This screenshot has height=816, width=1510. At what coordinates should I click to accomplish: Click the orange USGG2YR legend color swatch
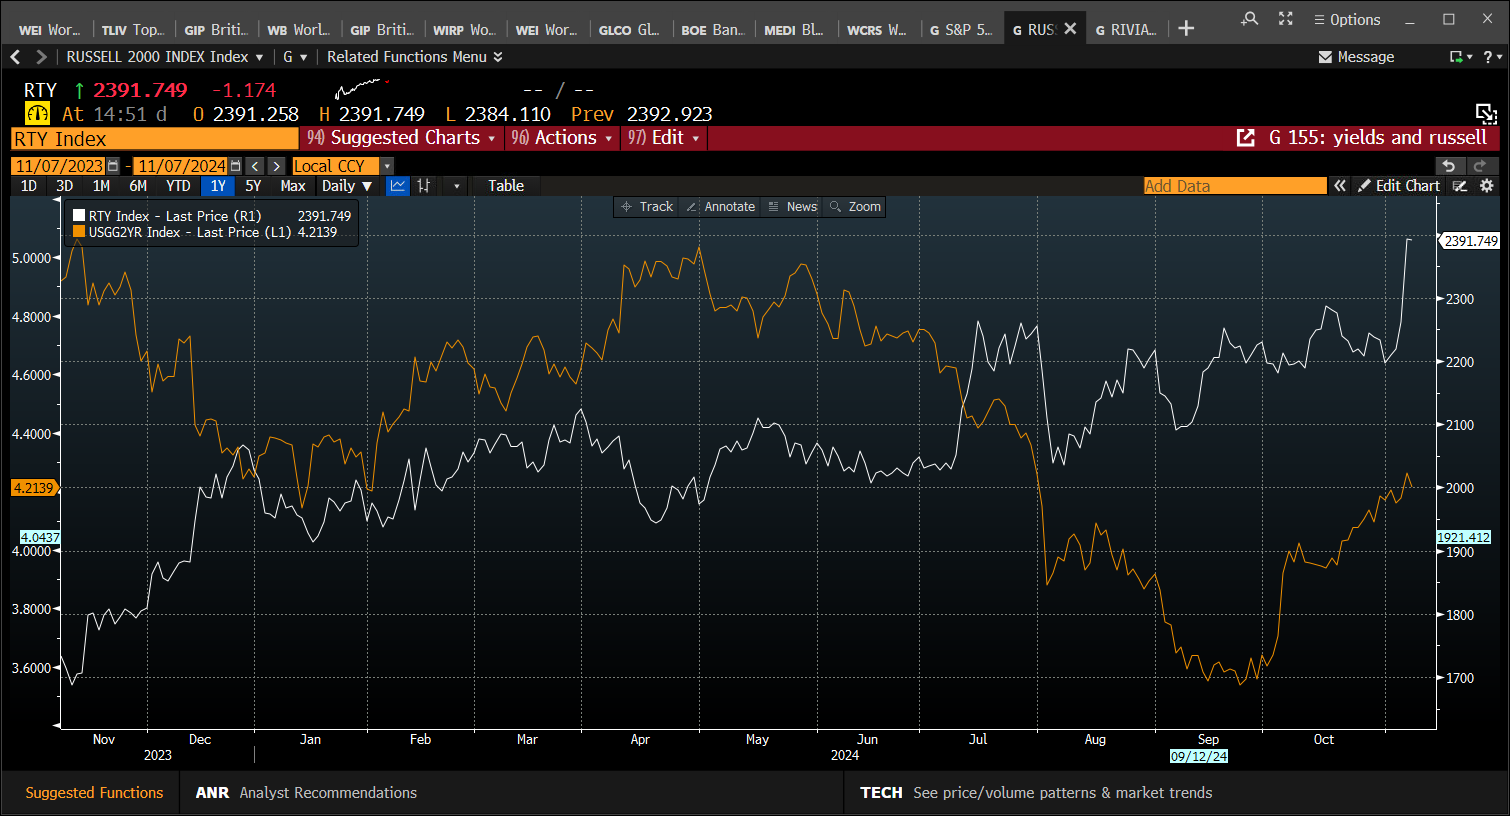(79, 232)
